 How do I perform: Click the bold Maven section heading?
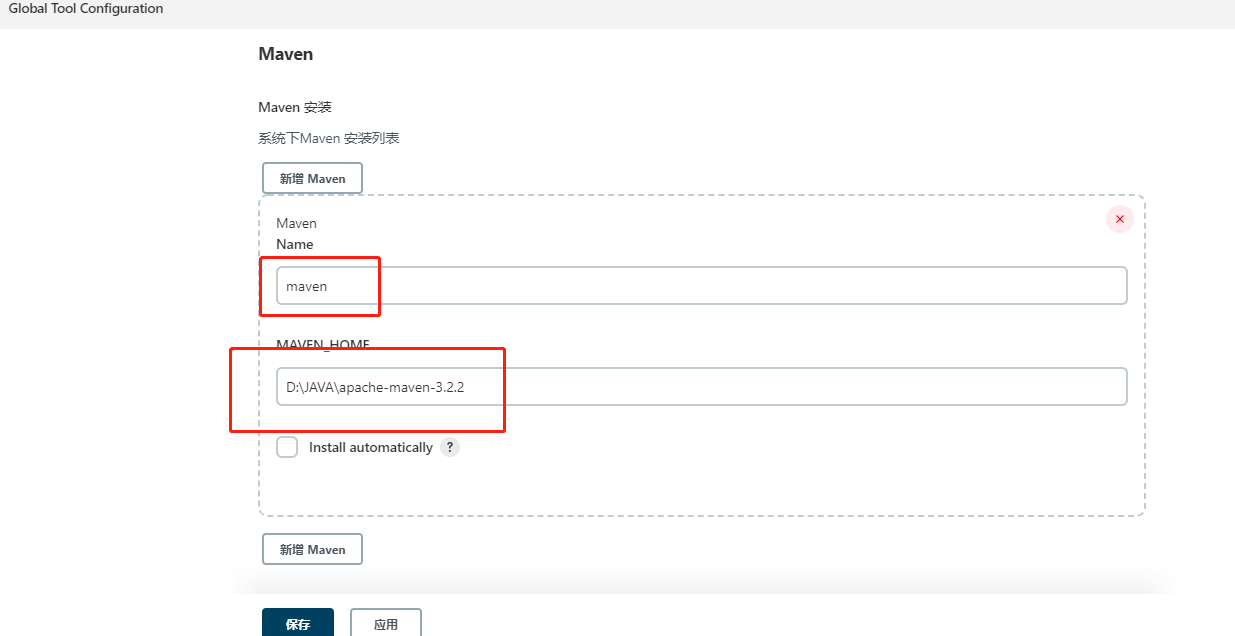coord(286,54)
